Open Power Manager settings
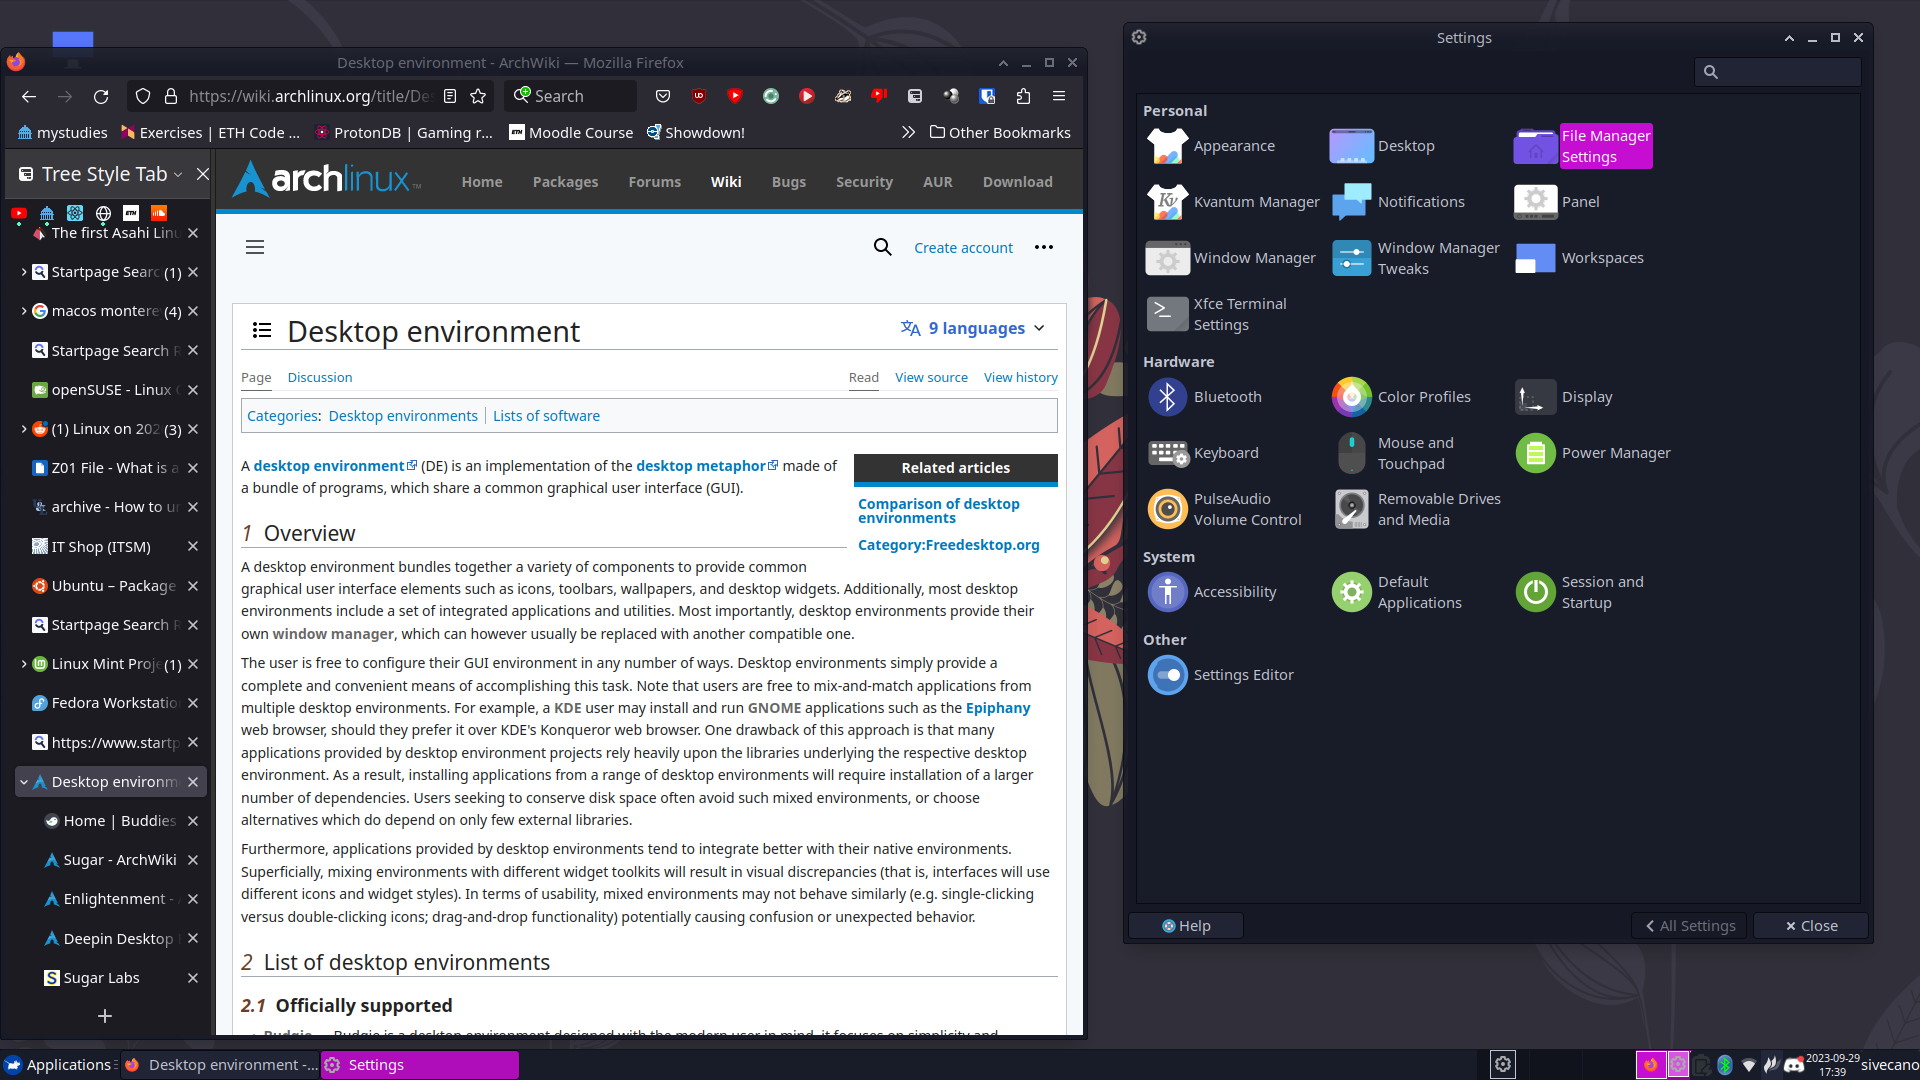Viewport: 1920px width, 1080px height. tap(1535, 453)
